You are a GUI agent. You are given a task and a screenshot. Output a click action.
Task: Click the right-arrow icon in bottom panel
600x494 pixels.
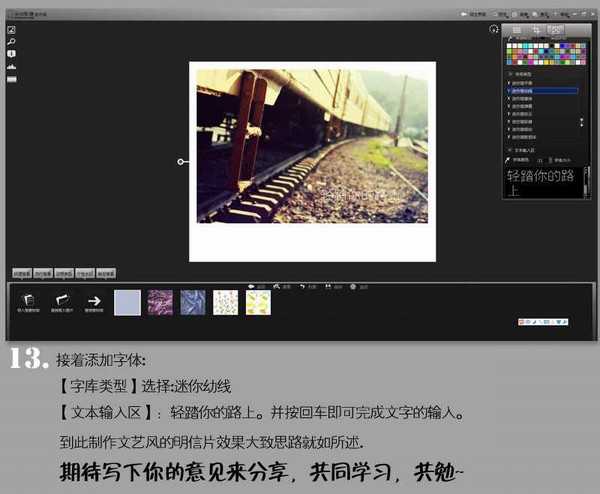(94, 299)
